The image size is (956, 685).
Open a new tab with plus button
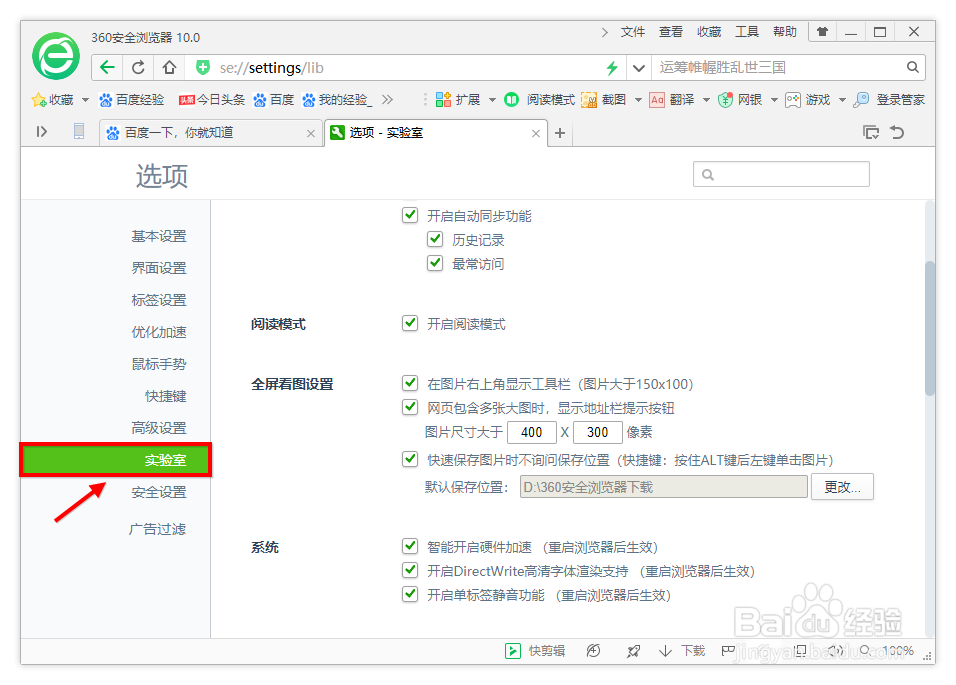click(x=560, y=133)
